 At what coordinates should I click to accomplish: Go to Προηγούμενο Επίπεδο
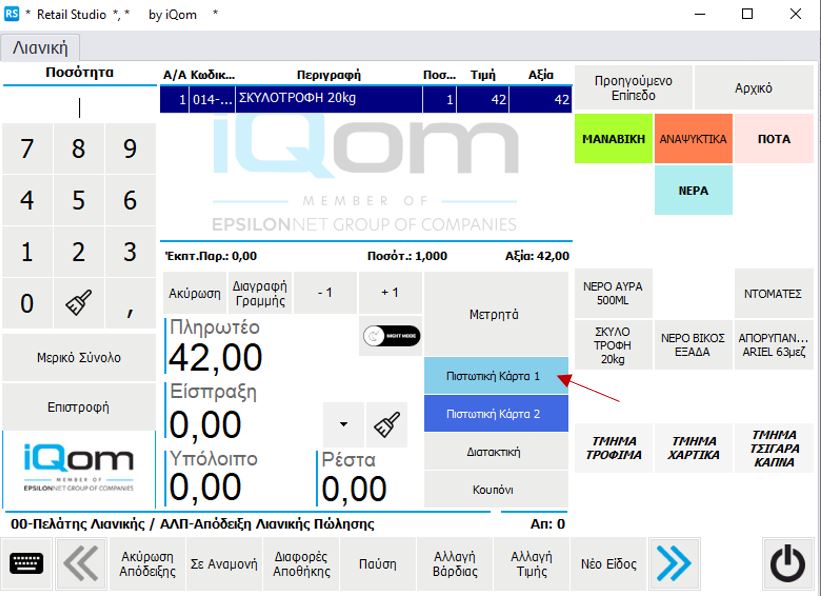tap(633, 88)
